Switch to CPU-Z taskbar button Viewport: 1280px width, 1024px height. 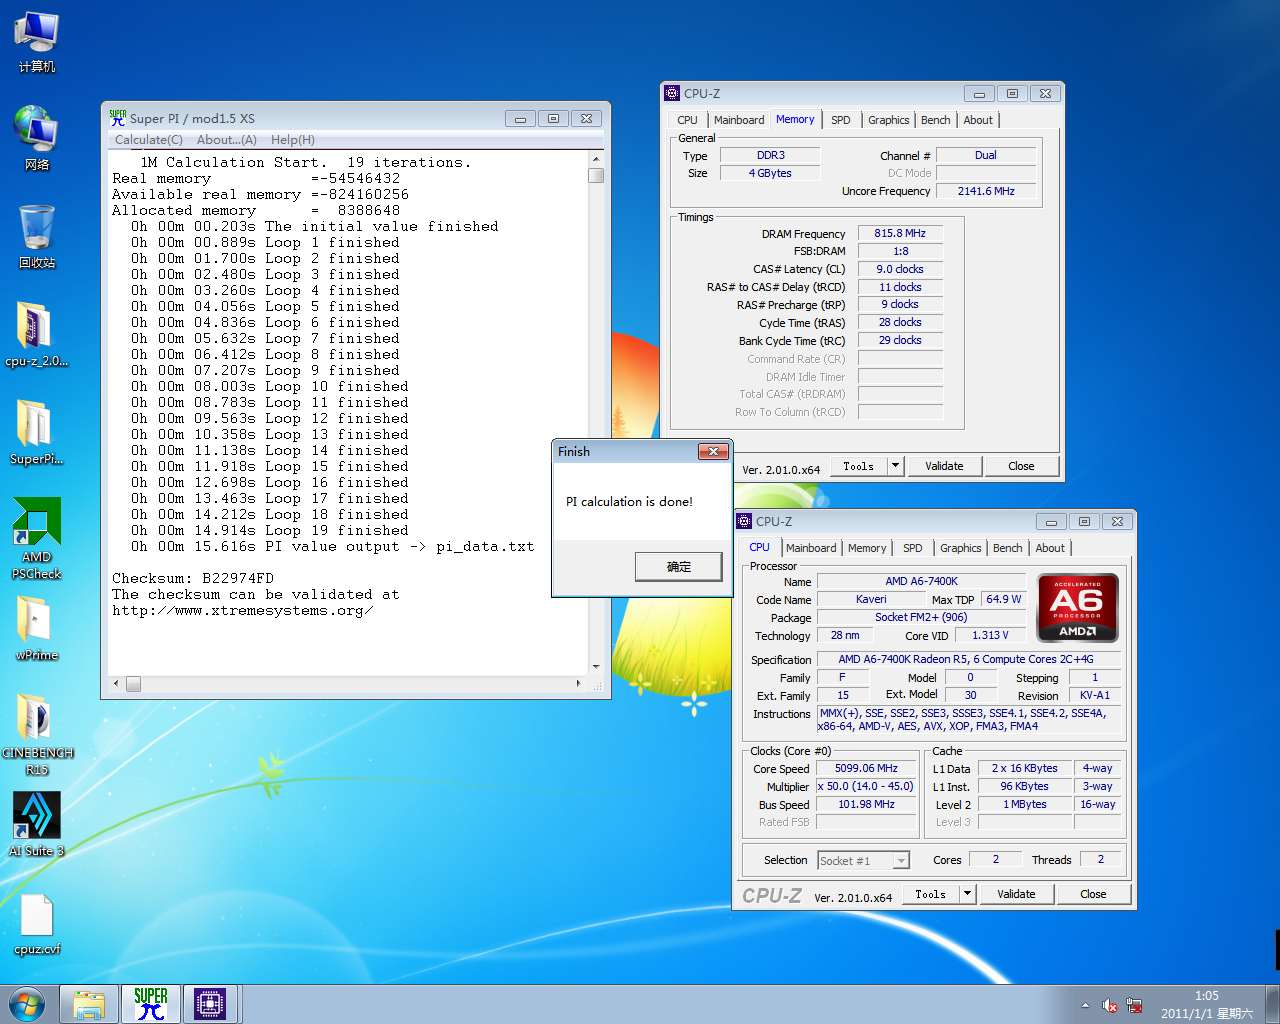(x=210, y=1004)
